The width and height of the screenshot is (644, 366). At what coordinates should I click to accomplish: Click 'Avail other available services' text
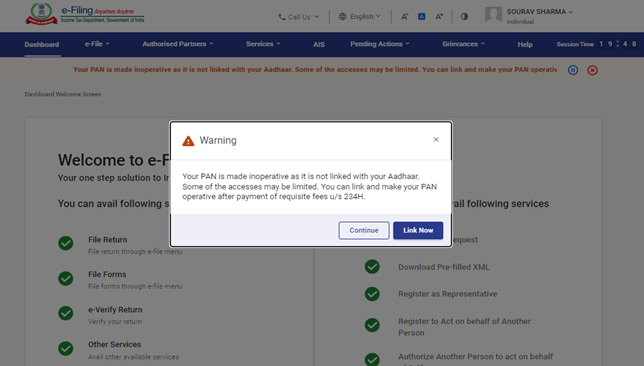(x=133, y=357)
